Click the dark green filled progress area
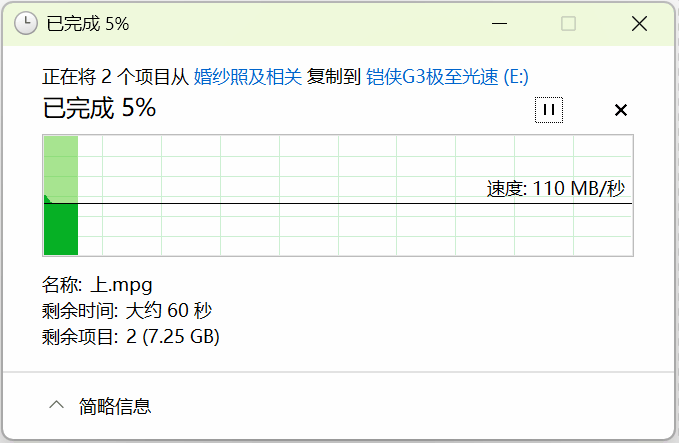Viewport: 679px width, 443px height. [x=60, y=228]
